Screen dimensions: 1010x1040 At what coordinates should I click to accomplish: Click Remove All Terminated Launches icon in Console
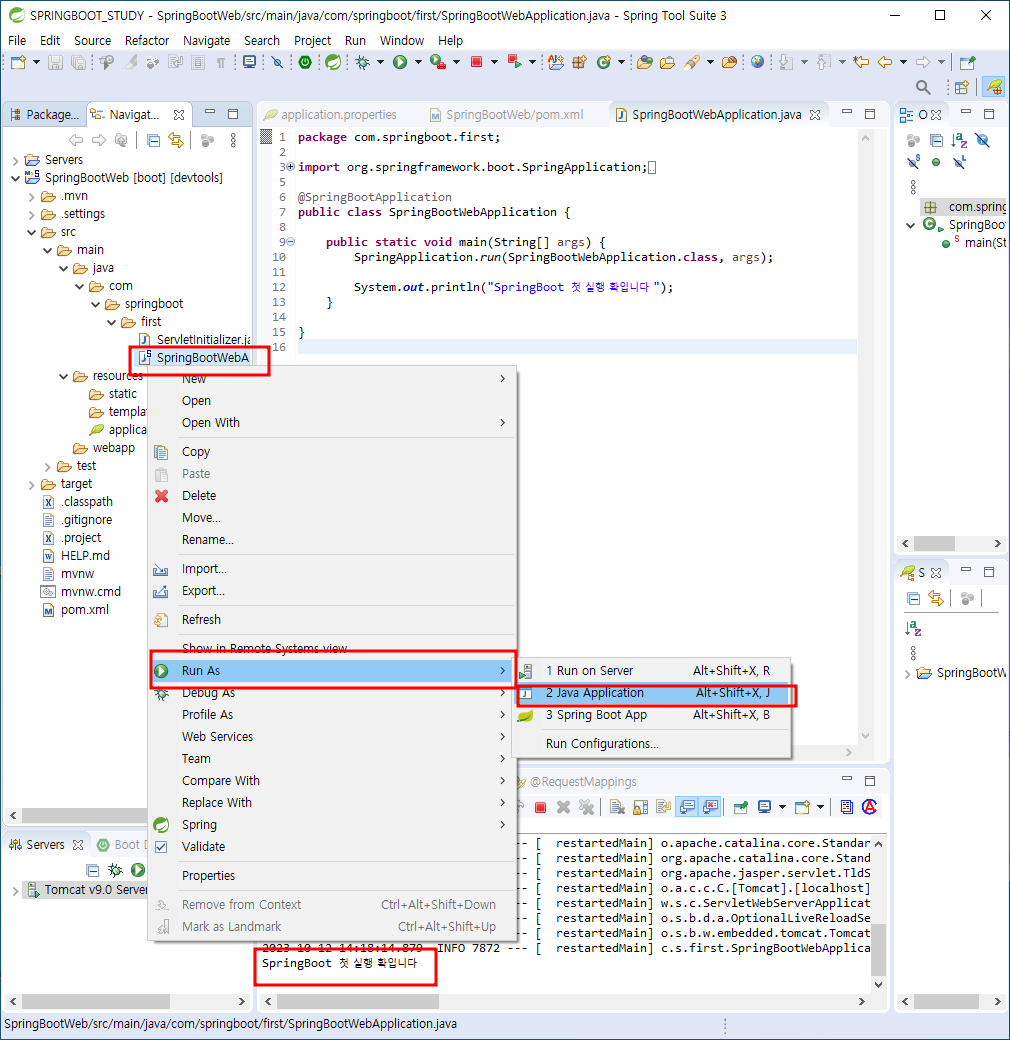(x=586, y=807)
